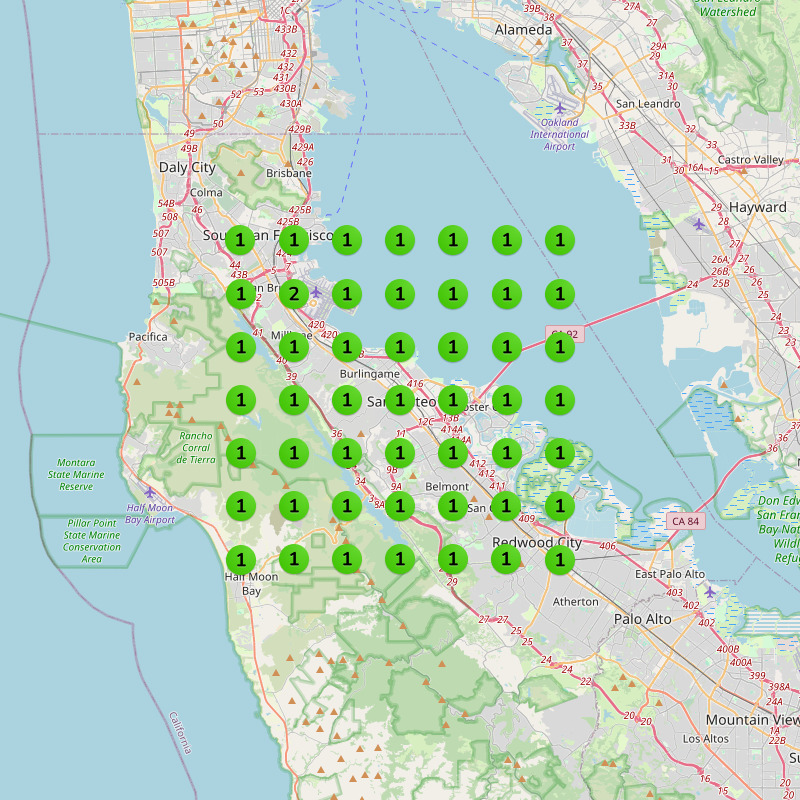The image size is (800, 800).
Task: Select the cluster marker near Burlingame
Action: click(345, 345)
